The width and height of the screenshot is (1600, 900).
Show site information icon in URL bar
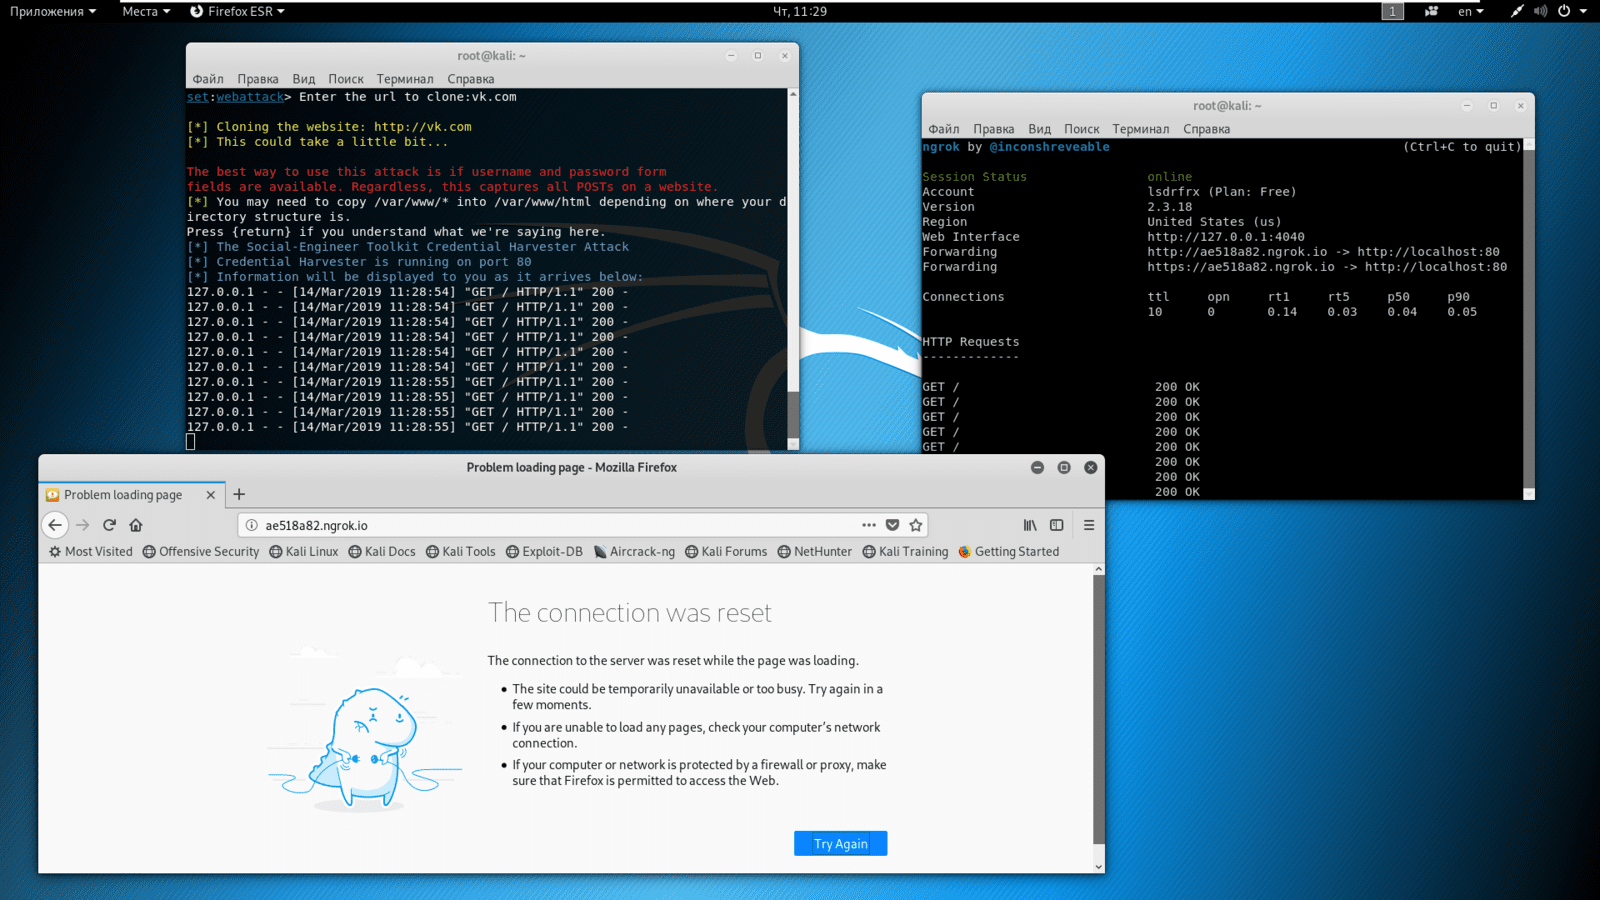[252, 525]
